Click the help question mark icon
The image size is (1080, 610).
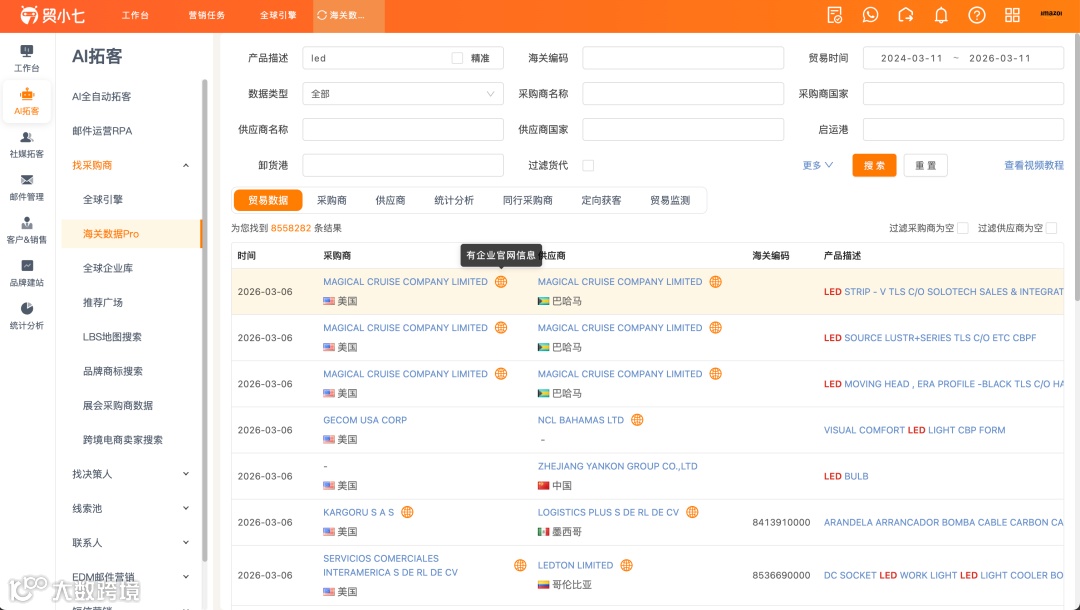pos(977,14)
